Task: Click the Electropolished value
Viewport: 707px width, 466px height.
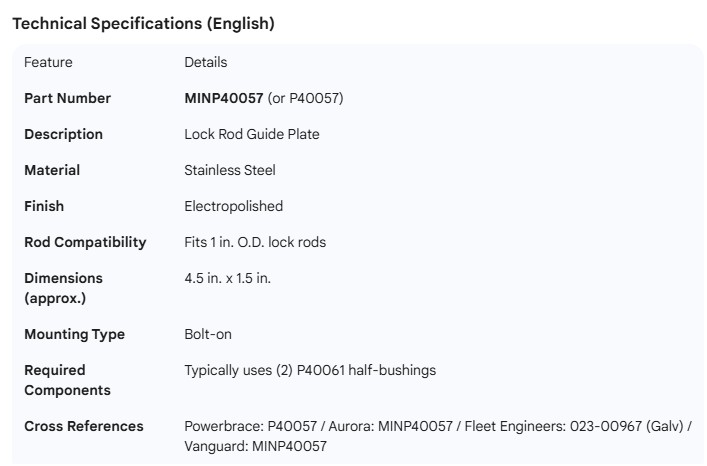Action: click(233, 206)
